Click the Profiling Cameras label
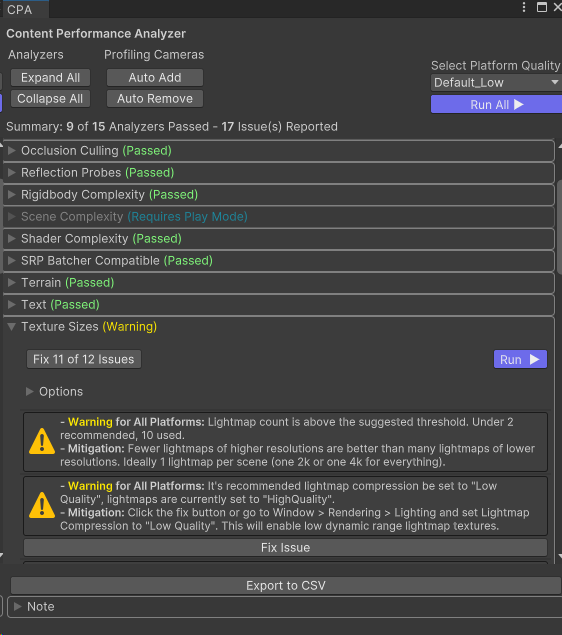The image size is (562, 635). (x=154, y=55)
